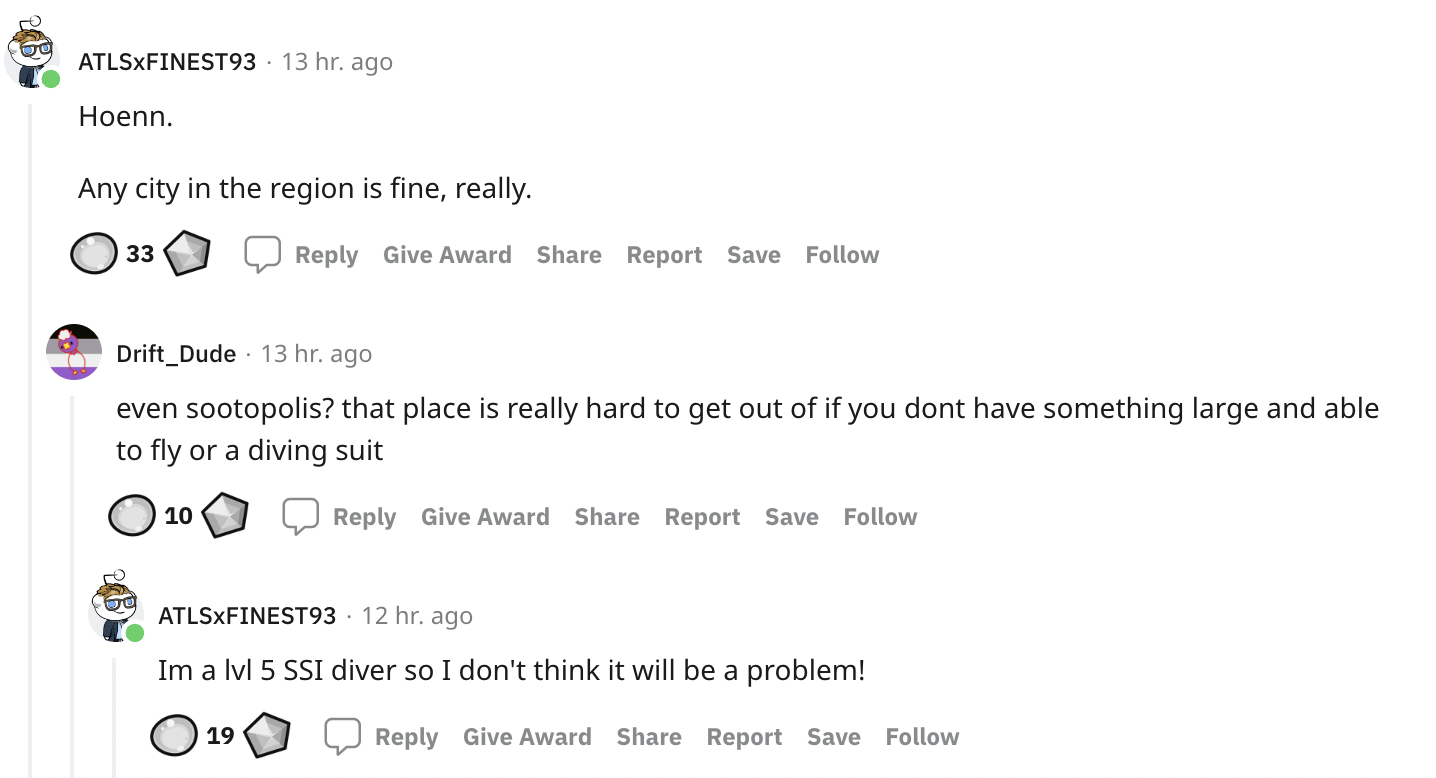The width and height of the screenshot is (1436, 778).
Task: Click reply speech bubble on SSI diver comment
Action: coord(342,736)
